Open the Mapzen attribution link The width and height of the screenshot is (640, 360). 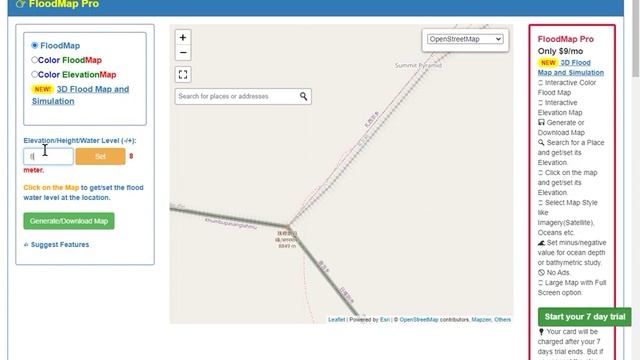481,320
